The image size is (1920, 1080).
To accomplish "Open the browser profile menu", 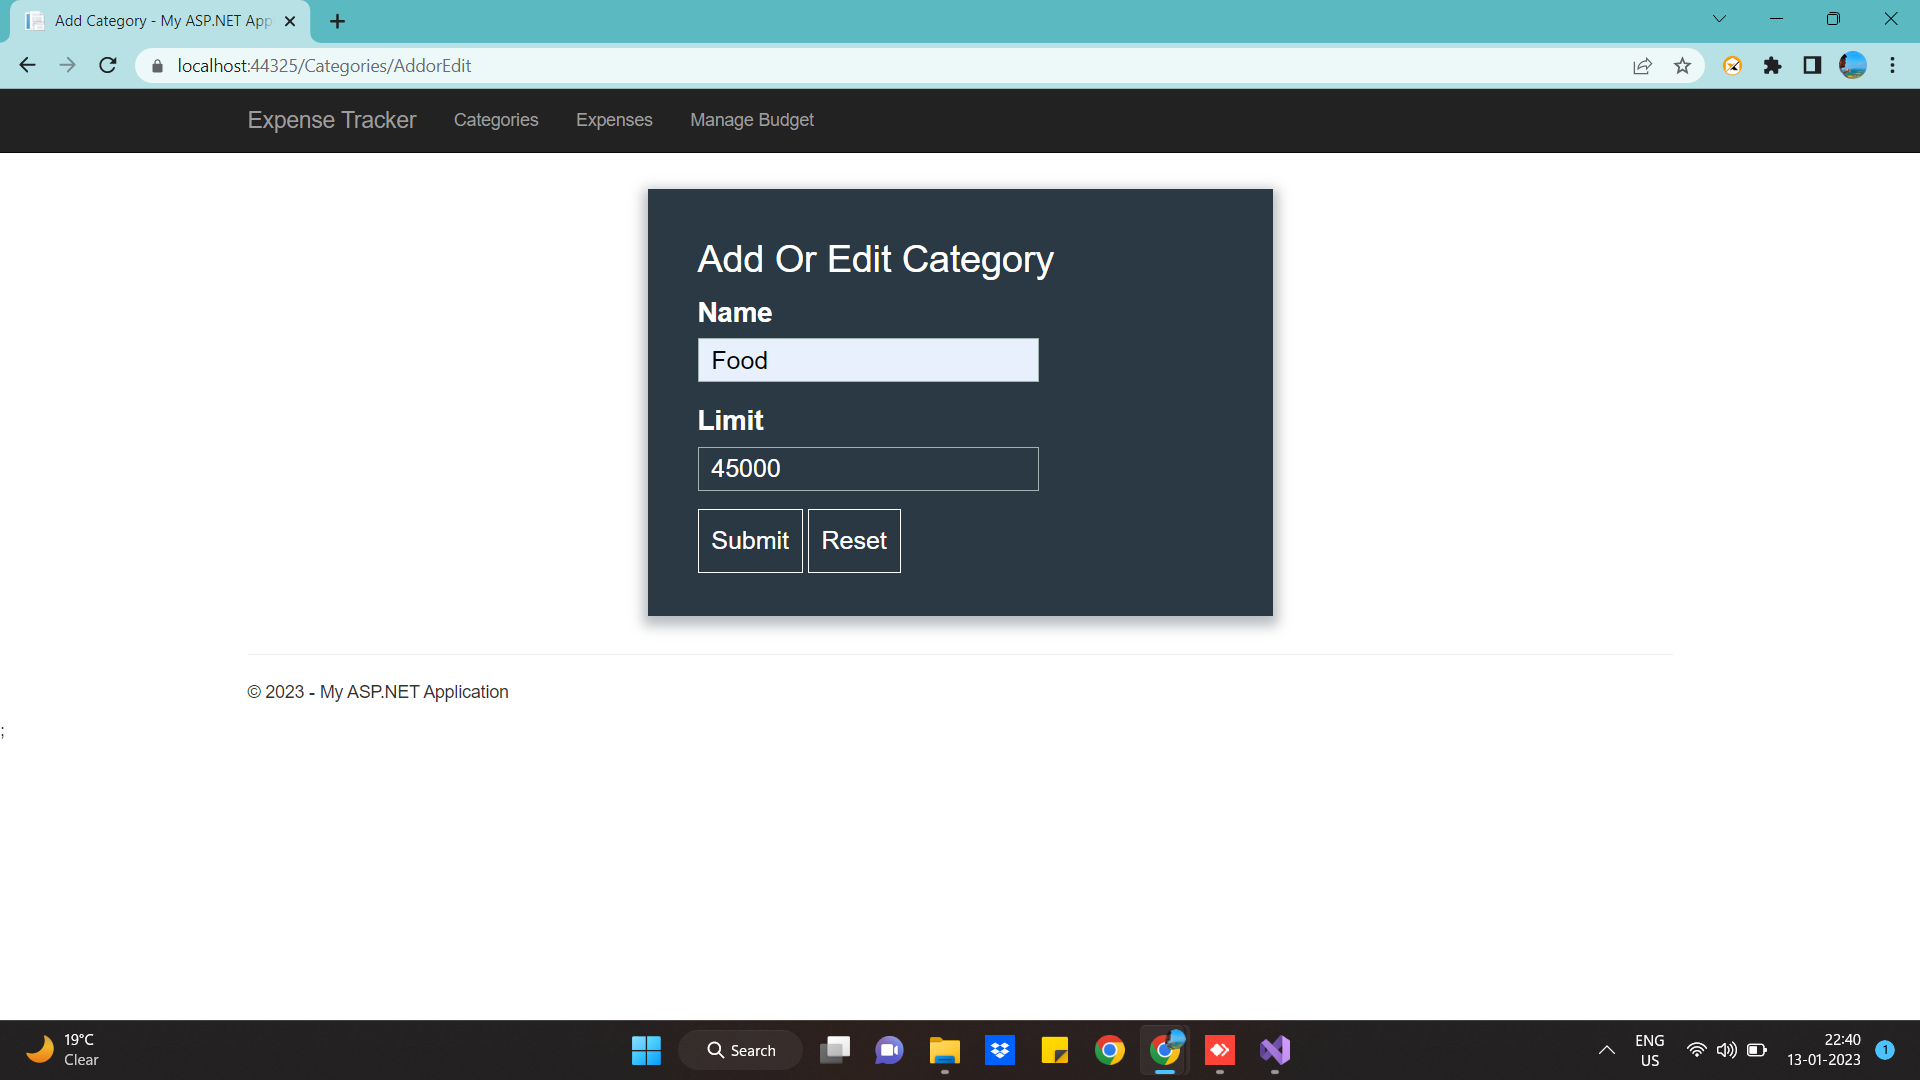I will tap(1853, 65).
